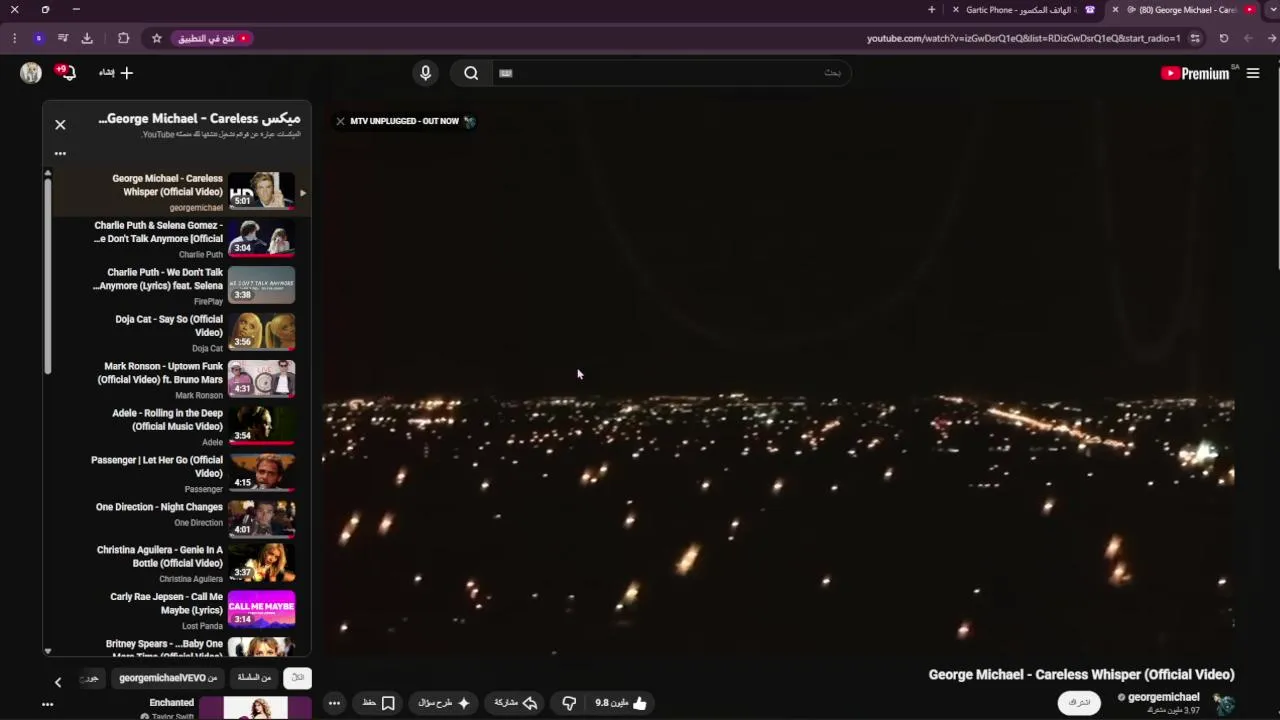Screen dimensions: 1280x720
Task: Click the MTV Unplugged - Out Now link
Action: pos(404,121)
